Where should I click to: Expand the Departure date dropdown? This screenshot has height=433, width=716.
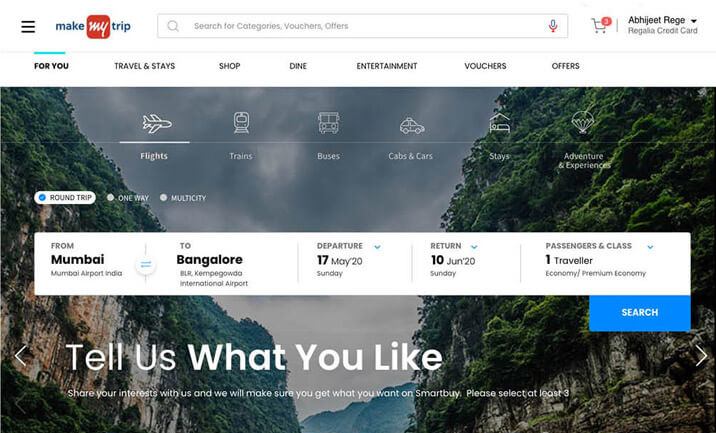point(377,247)
